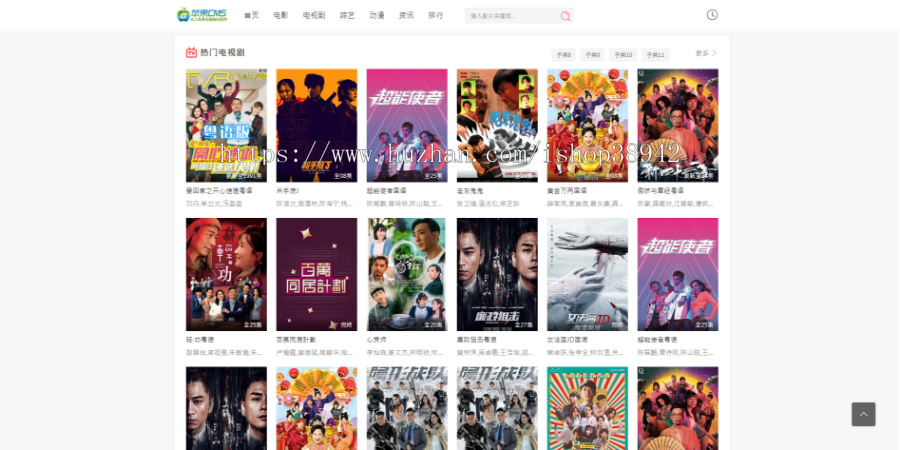Click the 爱回家之开心速递粤语 title text

219,191
